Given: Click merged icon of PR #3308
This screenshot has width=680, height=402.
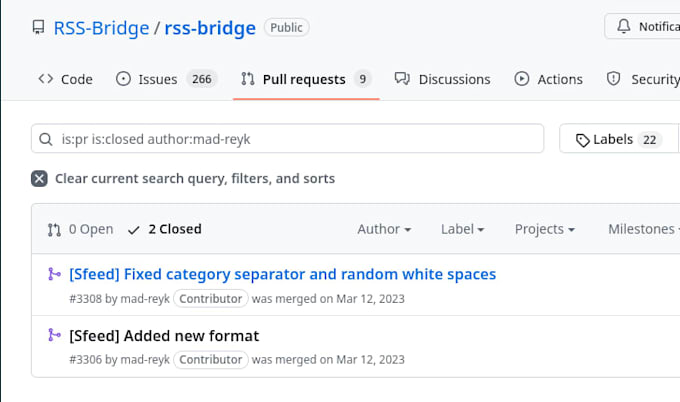Looking at the screenshot, I should (x=54, y=274).
